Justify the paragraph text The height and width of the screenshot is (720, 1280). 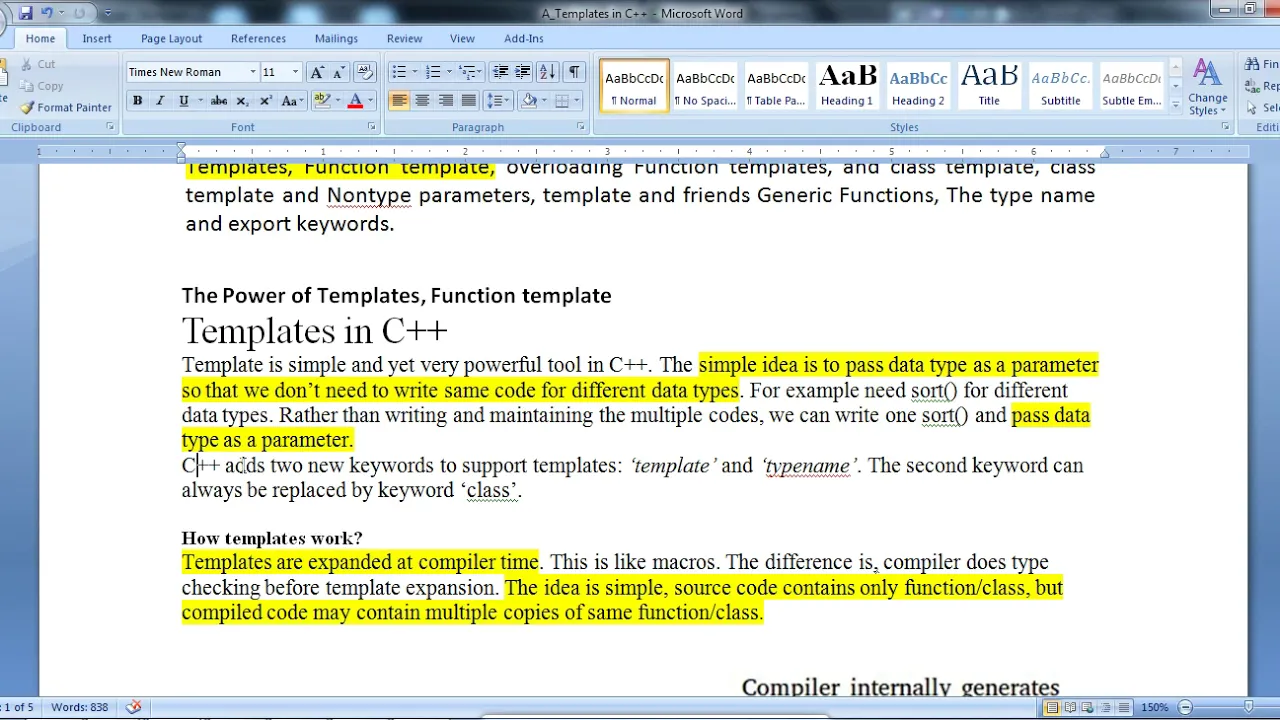(468, 101)
